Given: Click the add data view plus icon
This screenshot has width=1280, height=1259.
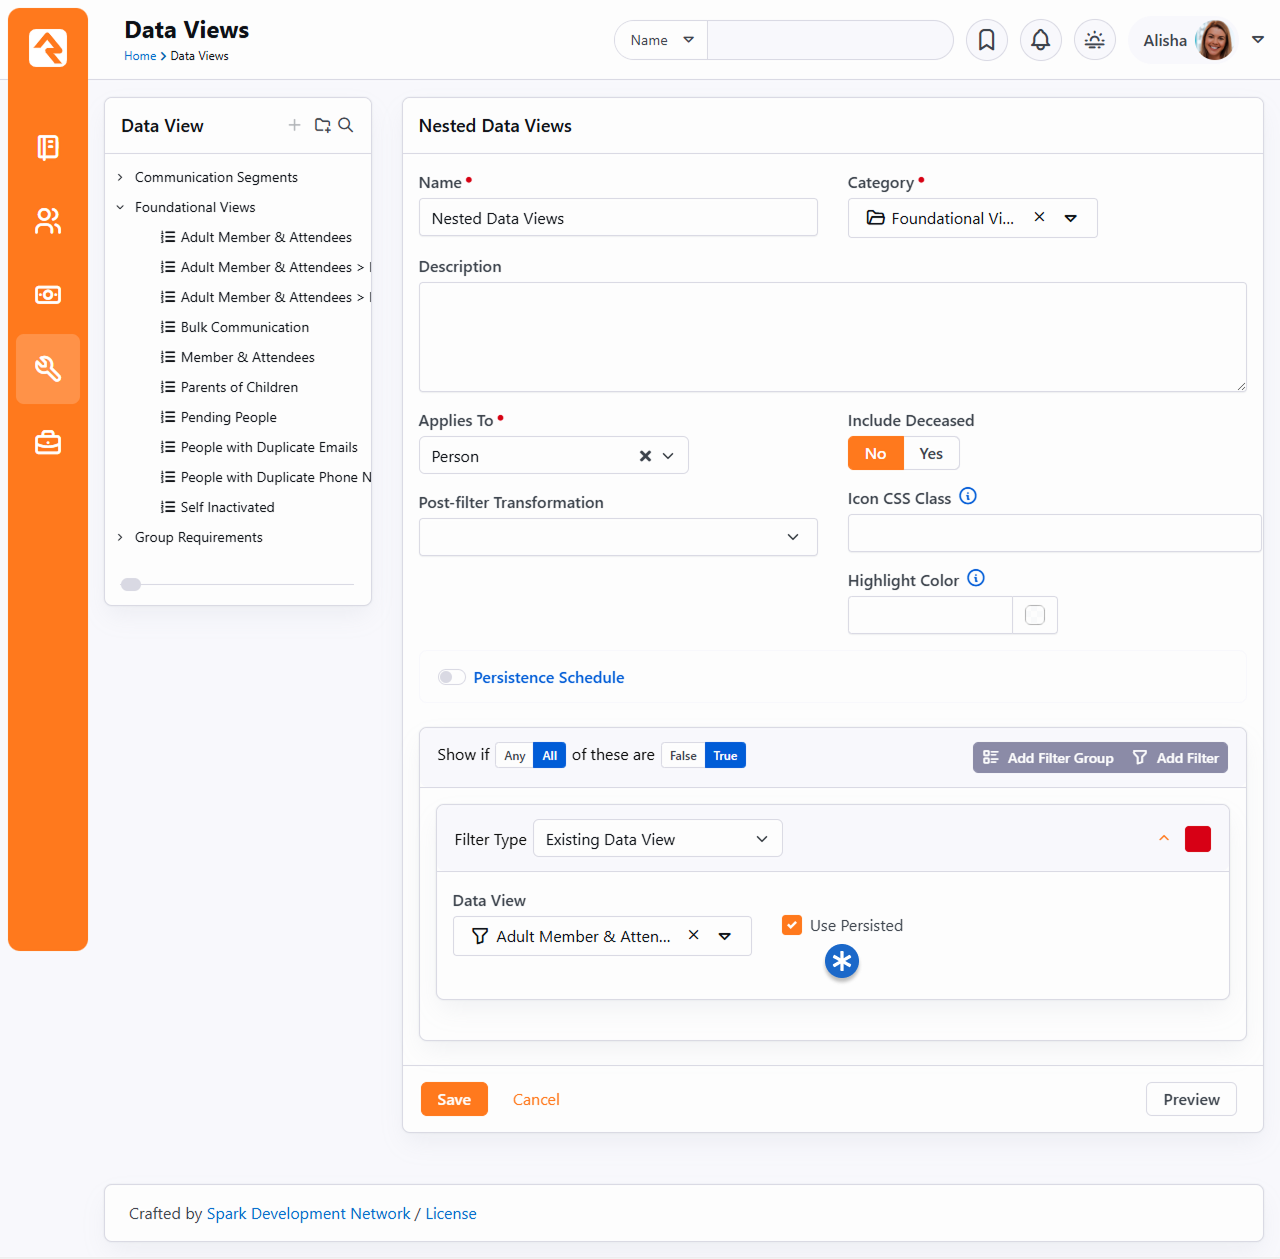Looking at the screenshot, I should 294,125.
